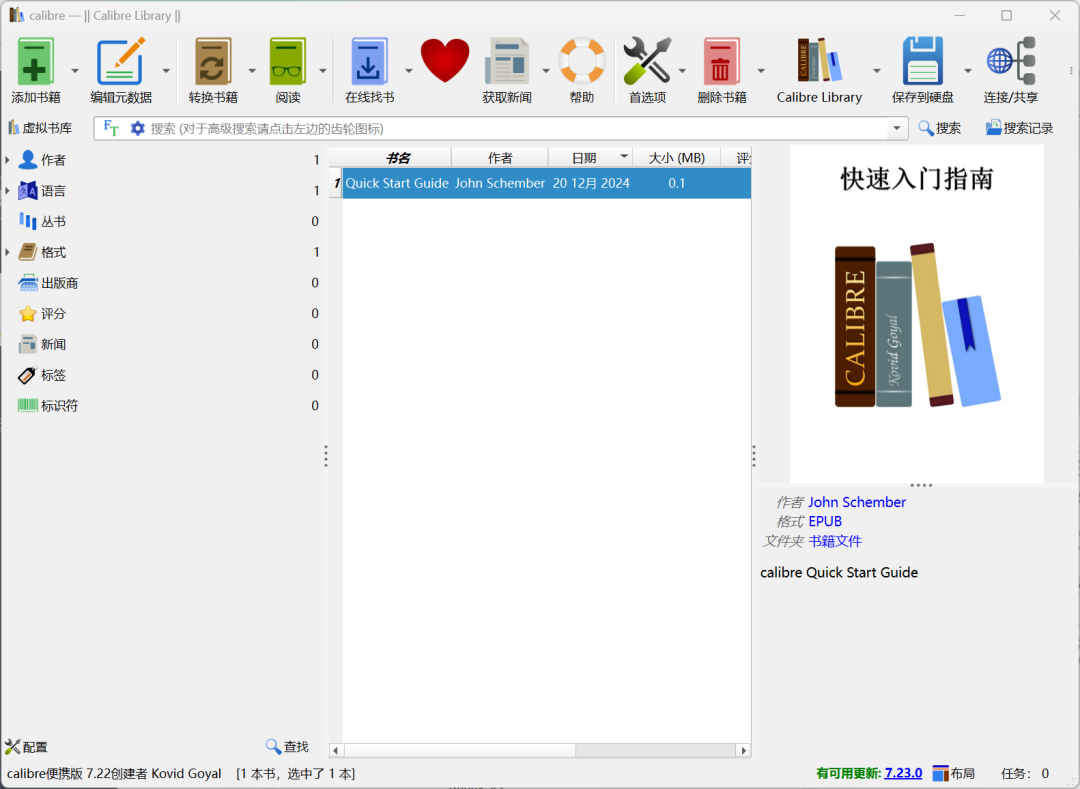Sort by the Date (日期) column header

(584, 158)
